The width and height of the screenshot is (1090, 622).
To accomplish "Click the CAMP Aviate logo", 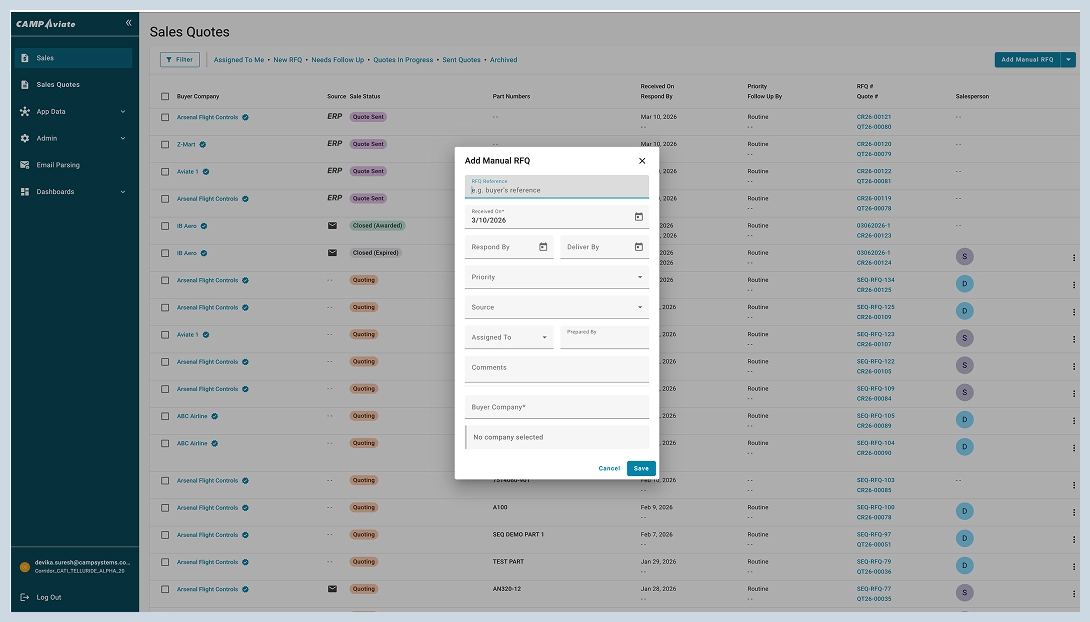I will (46, 24).
